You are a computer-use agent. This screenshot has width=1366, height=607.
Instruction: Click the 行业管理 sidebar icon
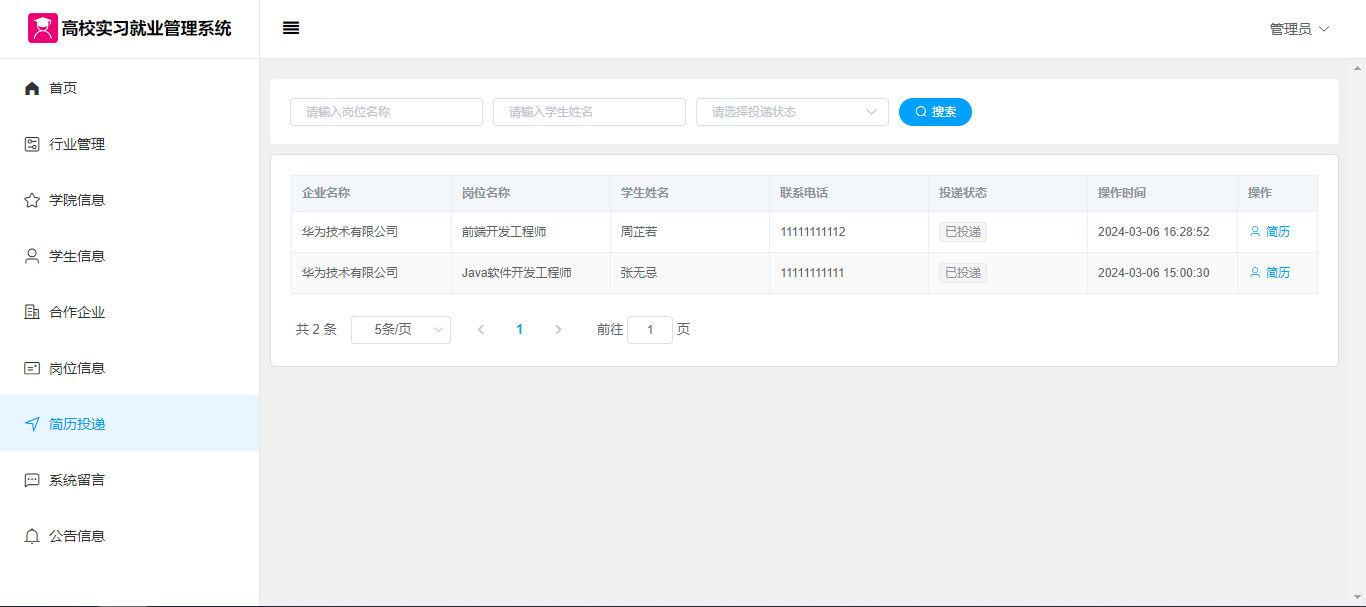32,144
